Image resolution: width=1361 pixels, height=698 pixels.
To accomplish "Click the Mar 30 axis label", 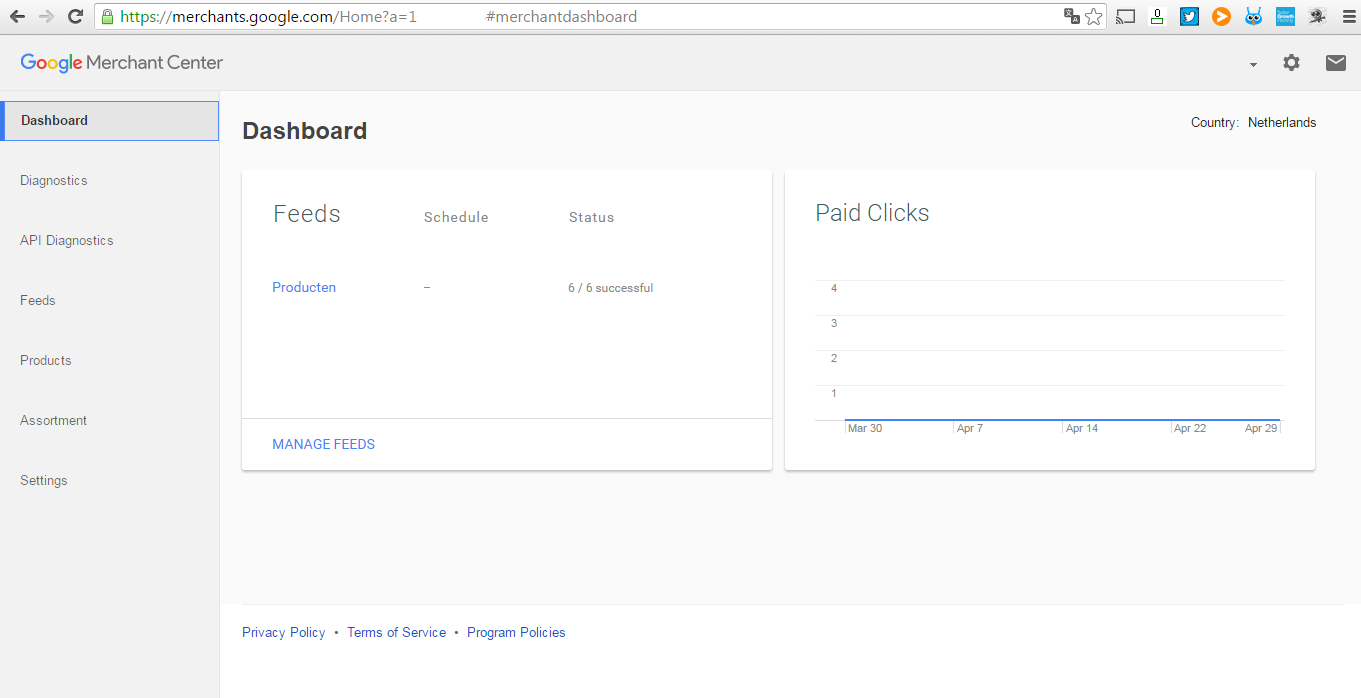I will (865, 429).
